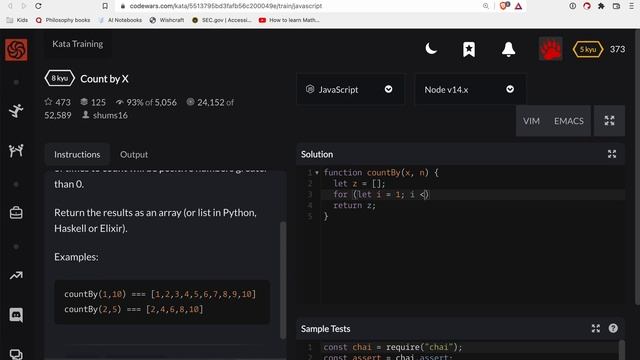
Task: Click the Count by X kata title
Action: (104, 79)
